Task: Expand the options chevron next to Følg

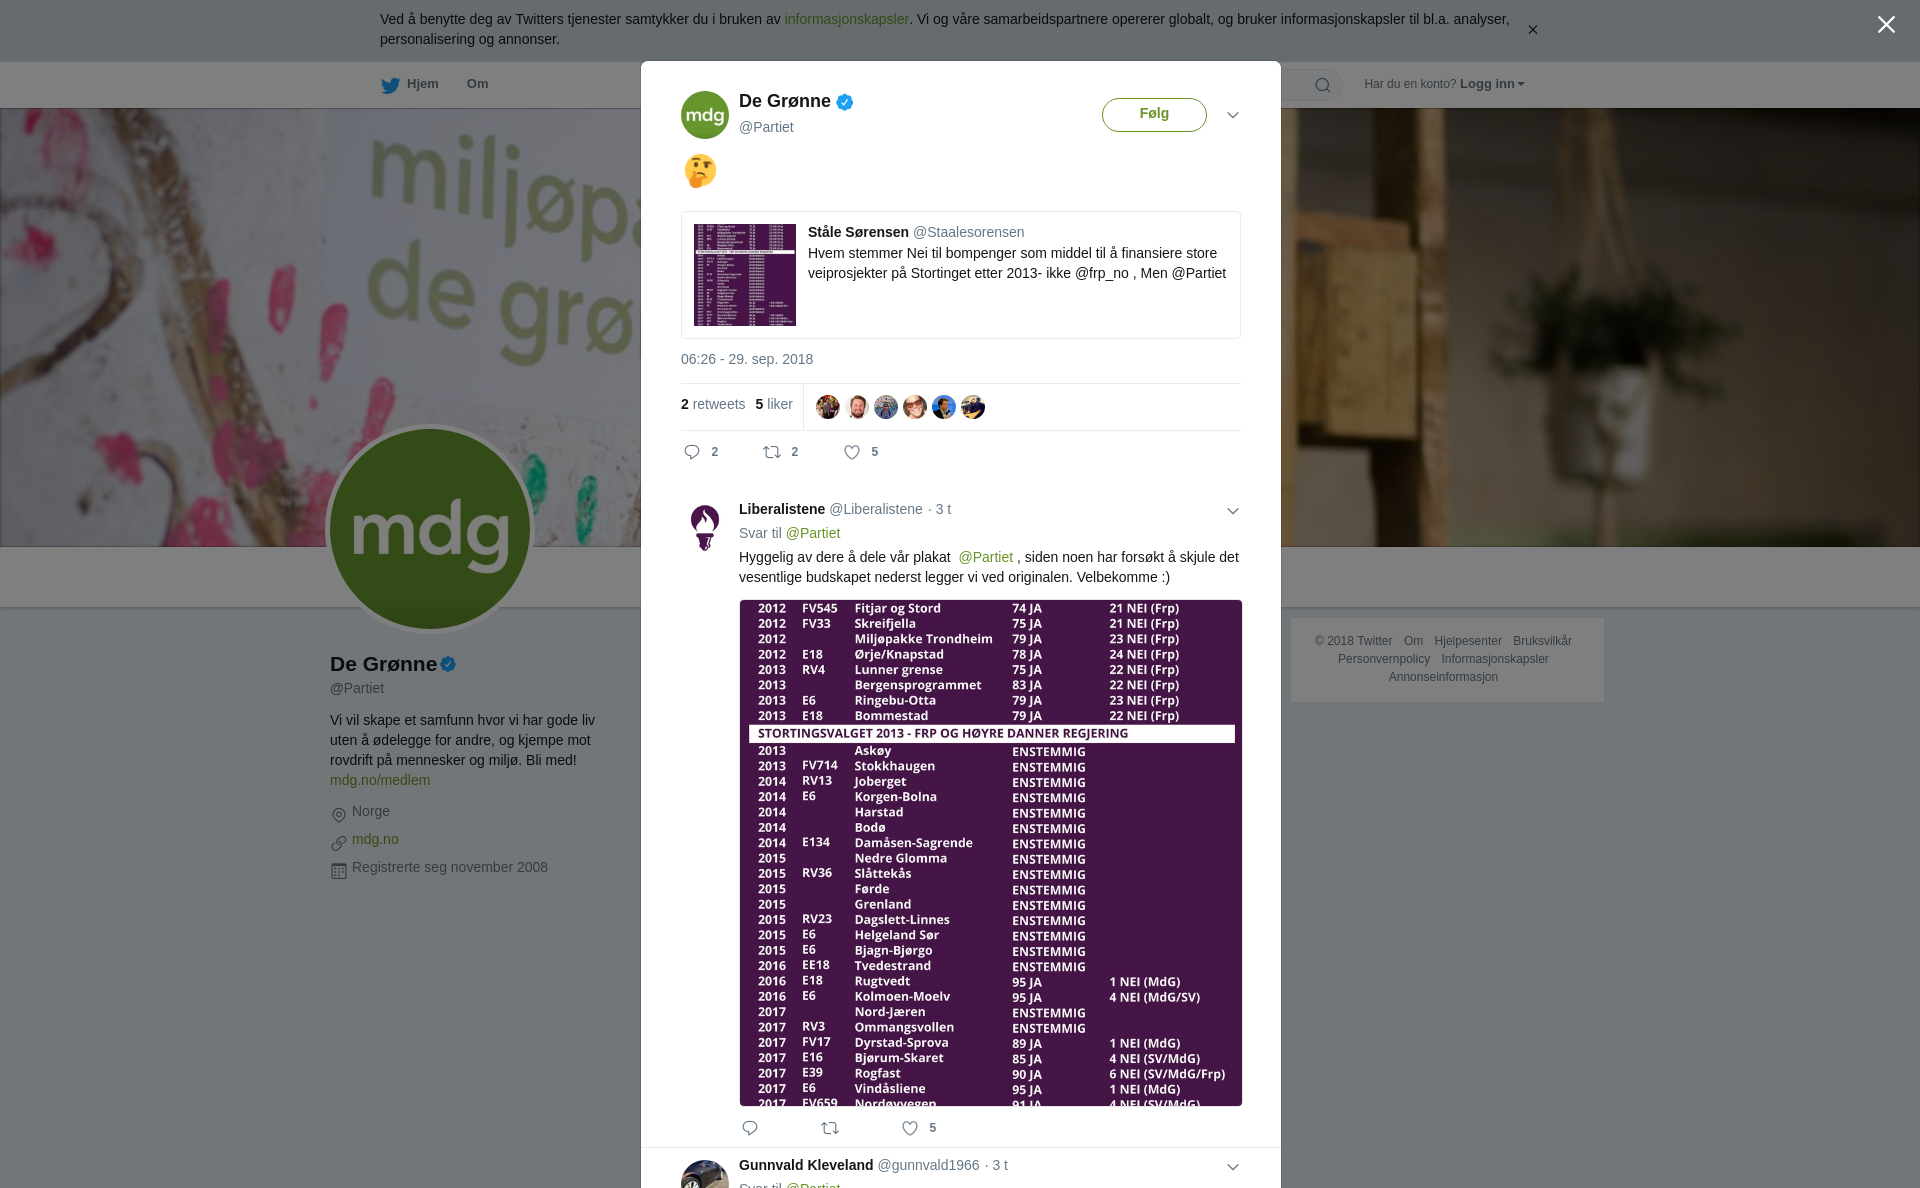Action: (1233, 115)
